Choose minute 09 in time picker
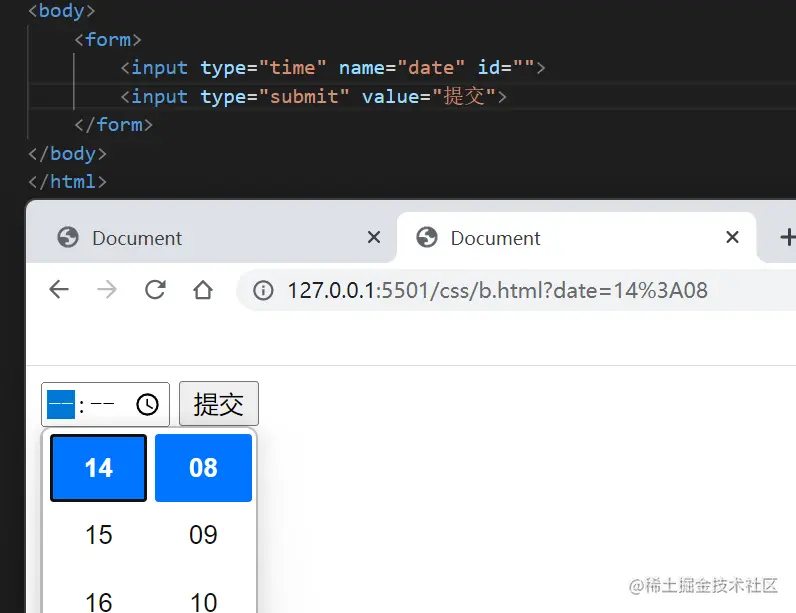 [x=203, y=535]
